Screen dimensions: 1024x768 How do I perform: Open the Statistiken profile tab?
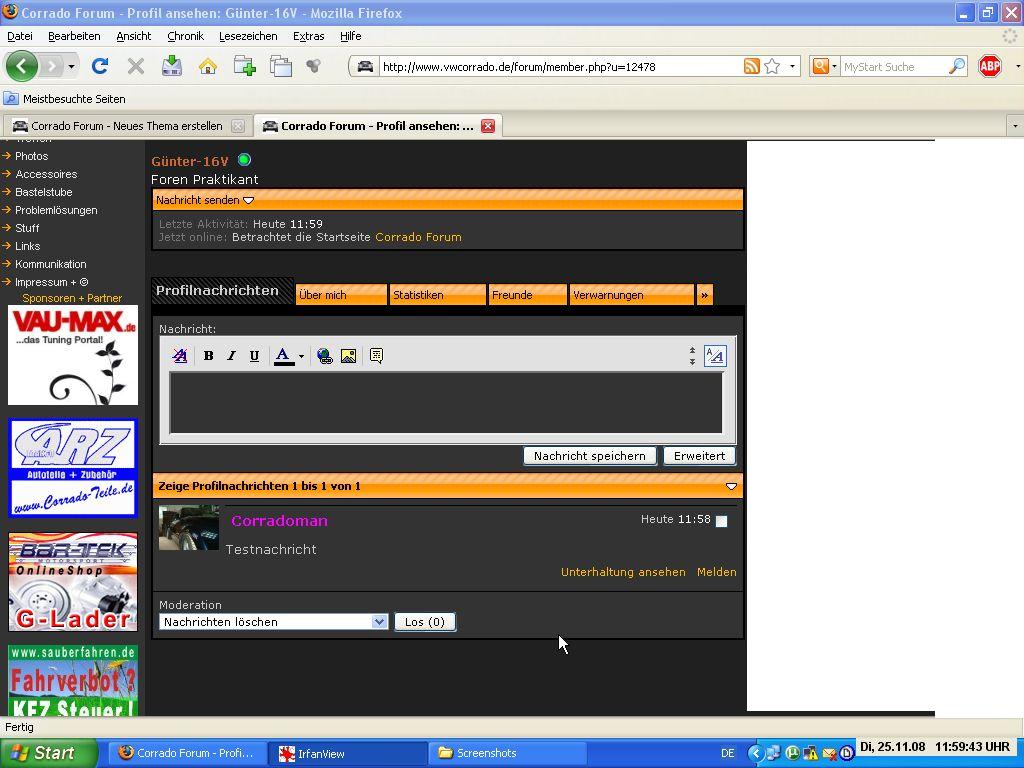pos(437,295)
